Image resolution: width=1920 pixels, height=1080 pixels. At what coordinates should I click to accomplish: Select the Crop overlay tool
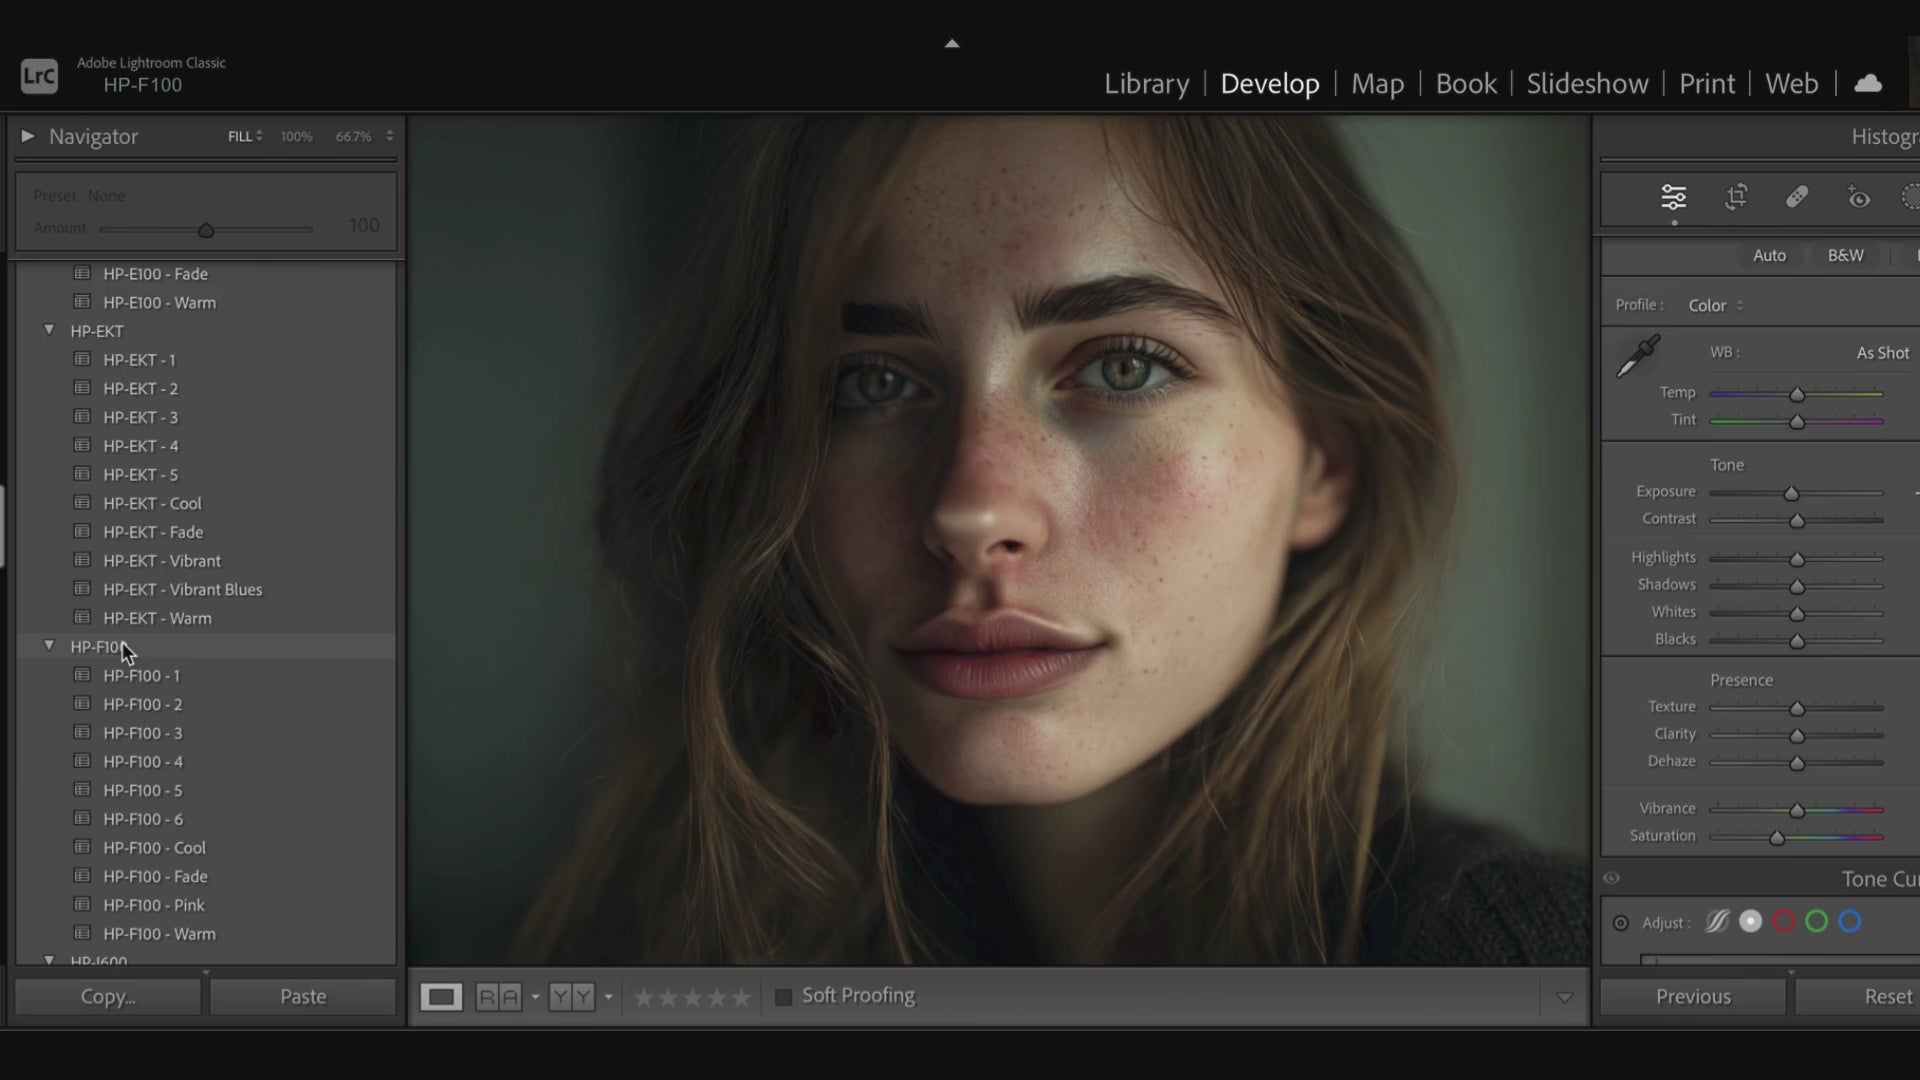(x=1736, y=197)
